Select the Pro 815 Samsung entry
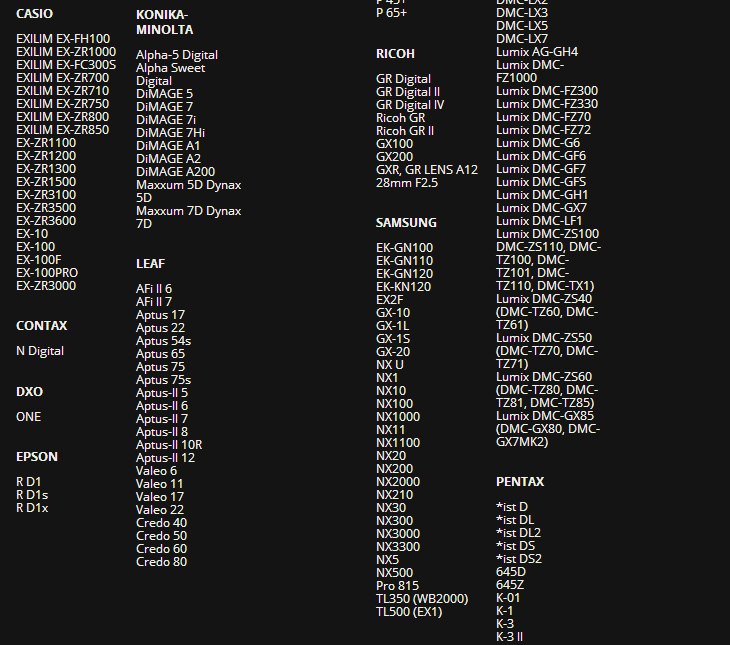730x645 pixels. click(397, 586)
